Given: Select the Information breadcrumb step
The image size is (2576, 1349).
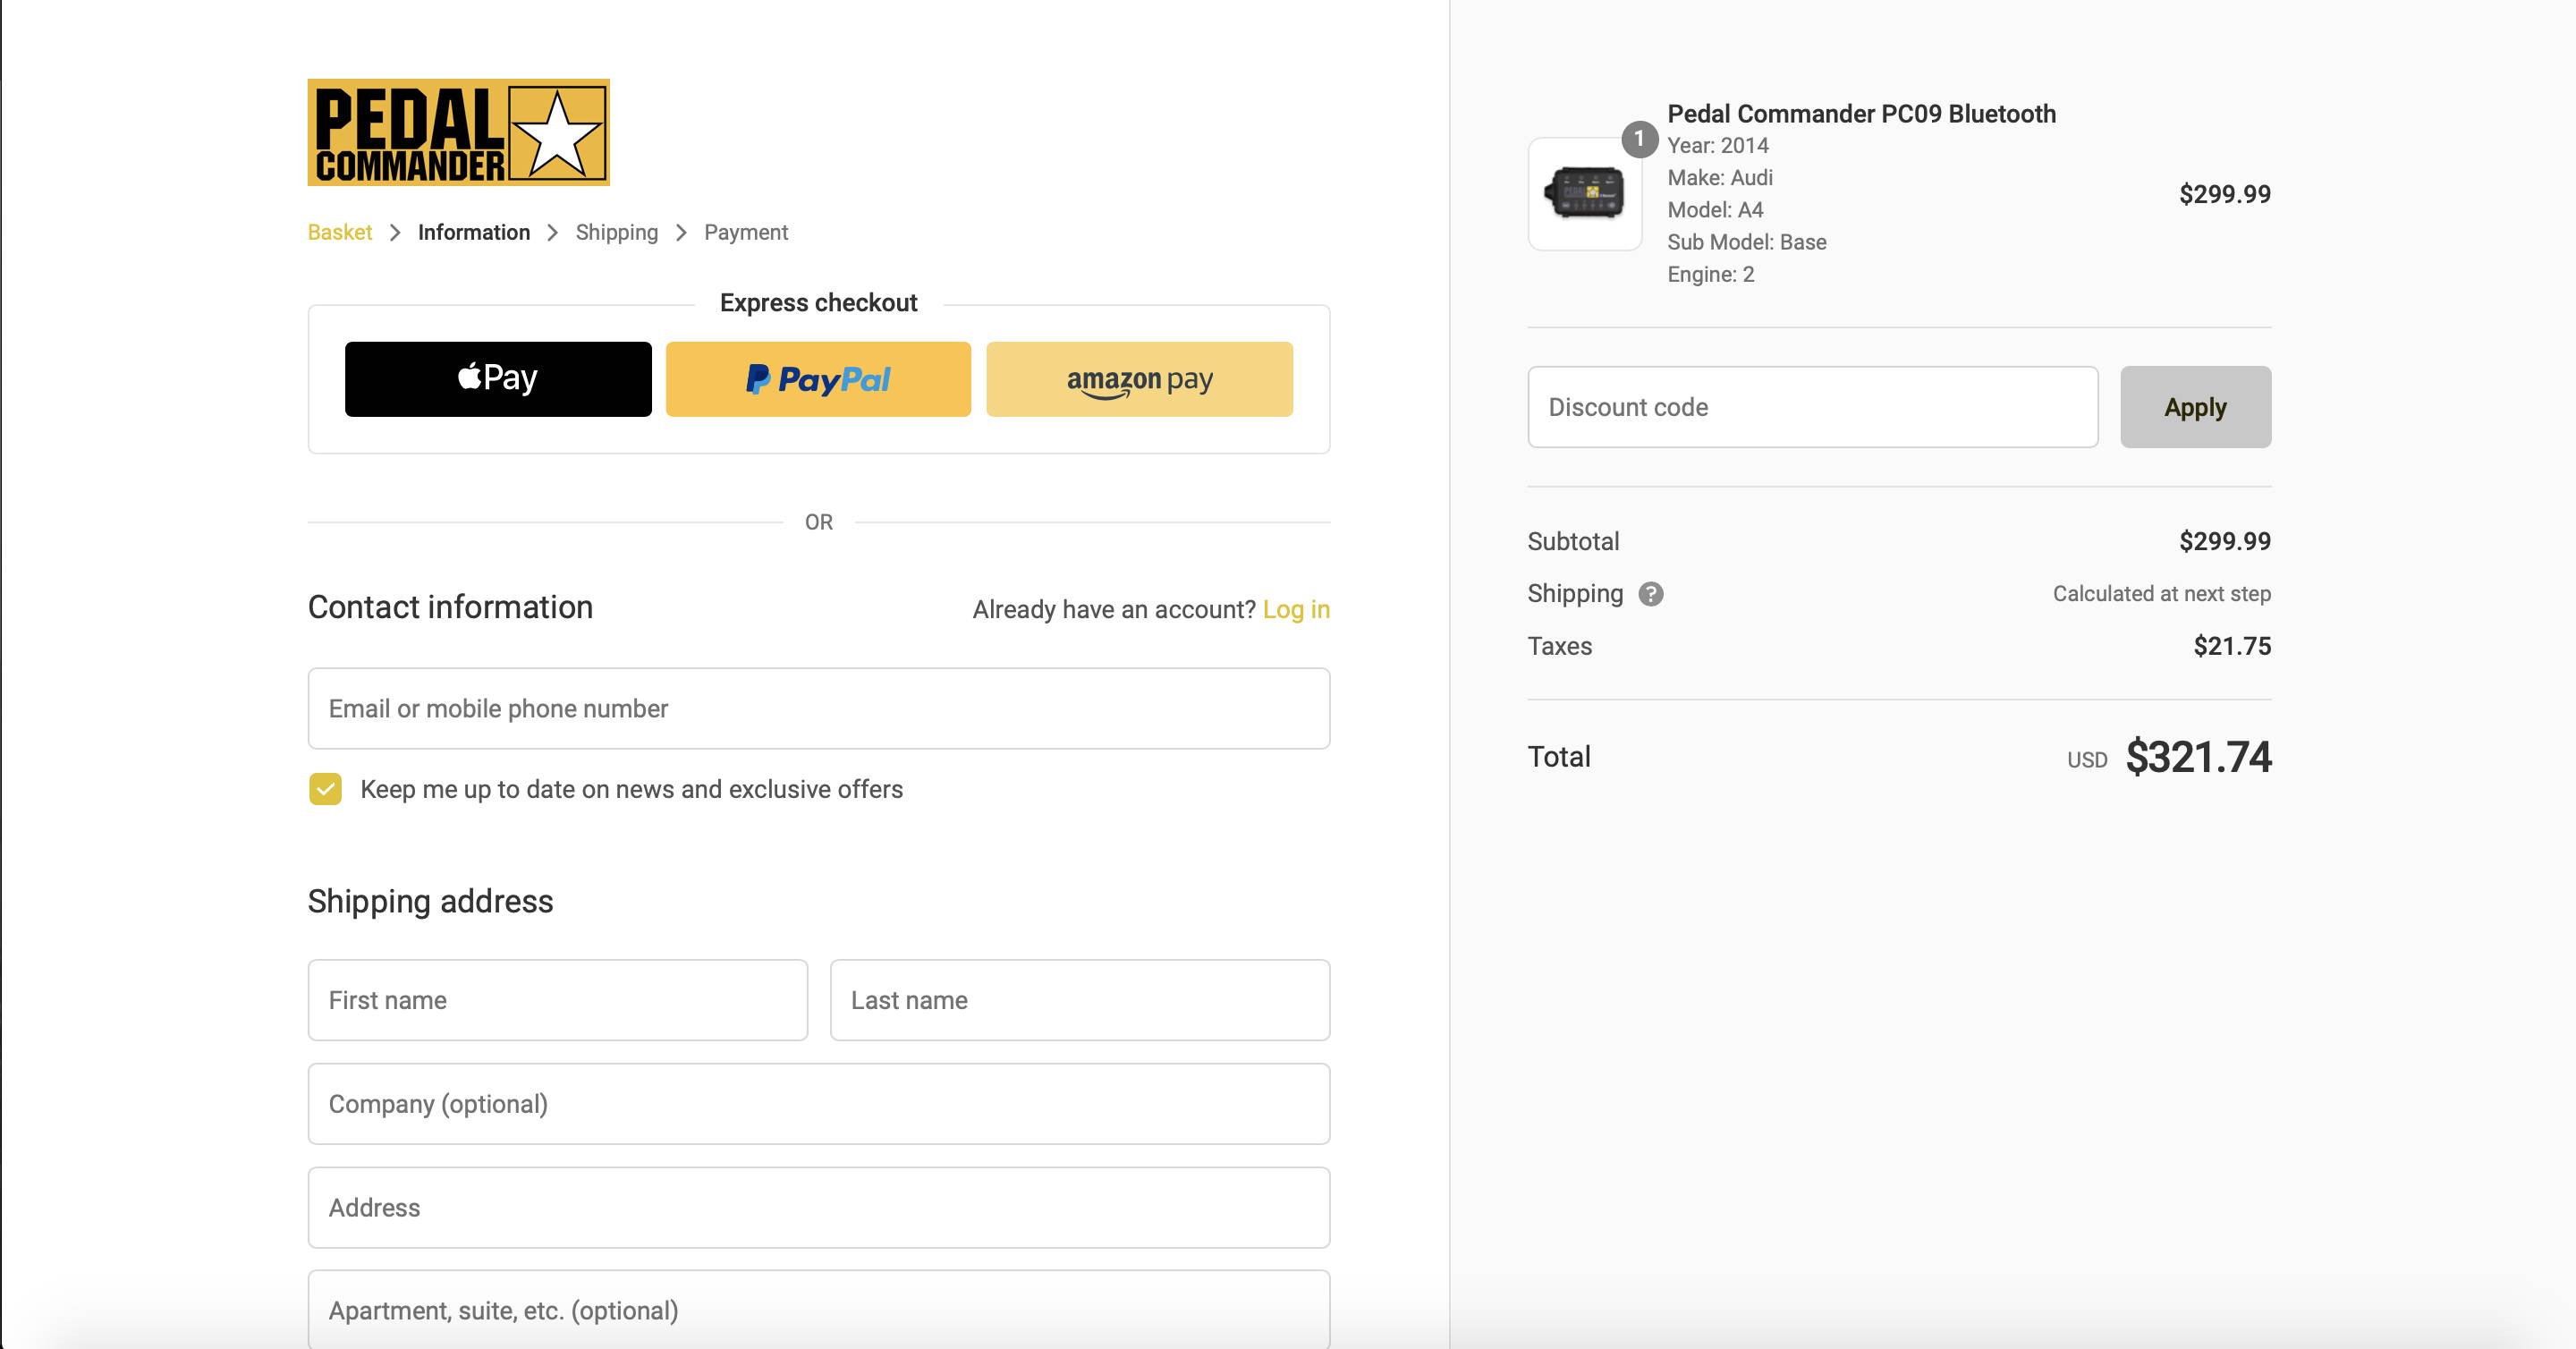Looking at the screenshot, I should (474, 232).
